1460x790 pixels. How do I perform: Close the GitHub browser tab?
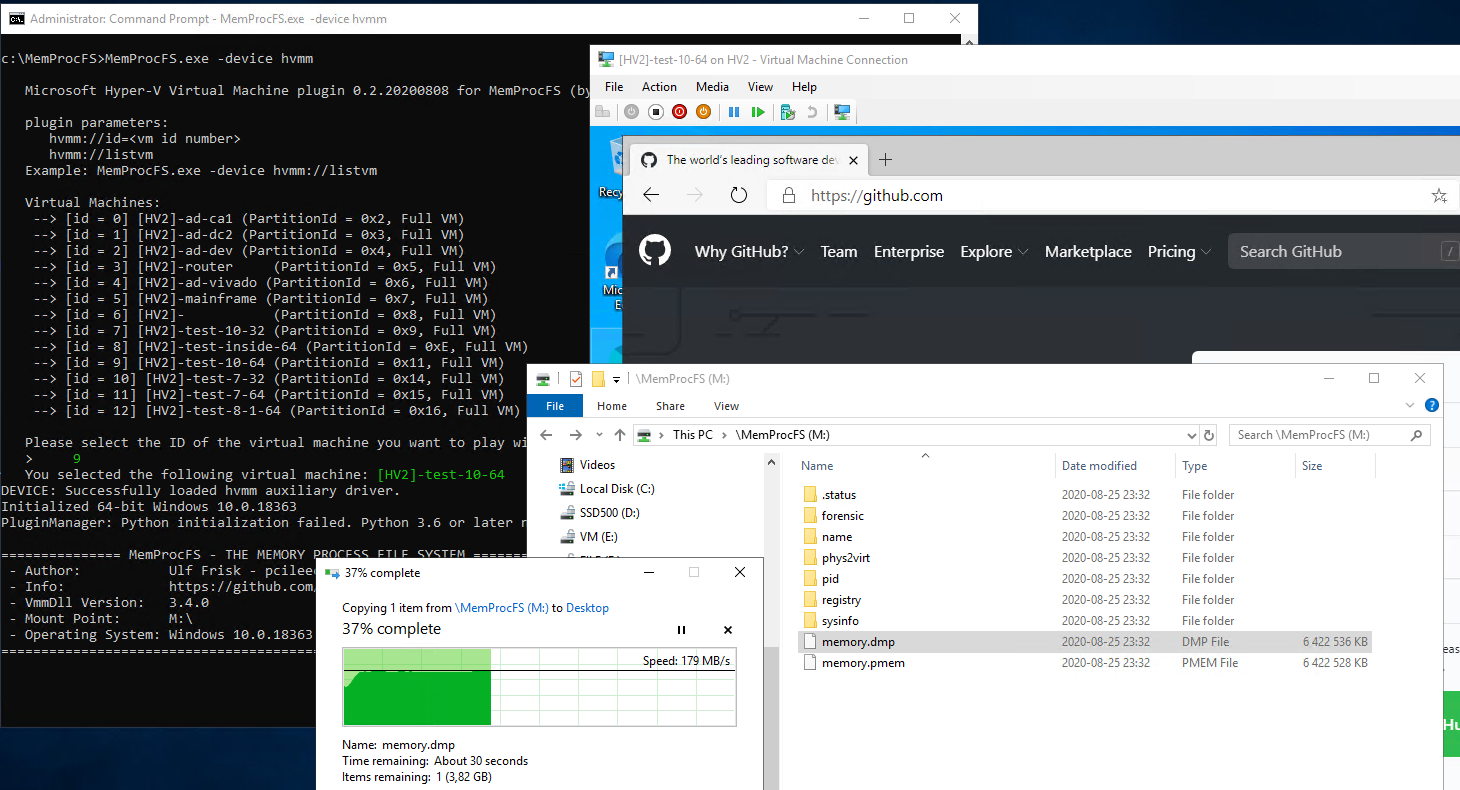click(853, 160)
